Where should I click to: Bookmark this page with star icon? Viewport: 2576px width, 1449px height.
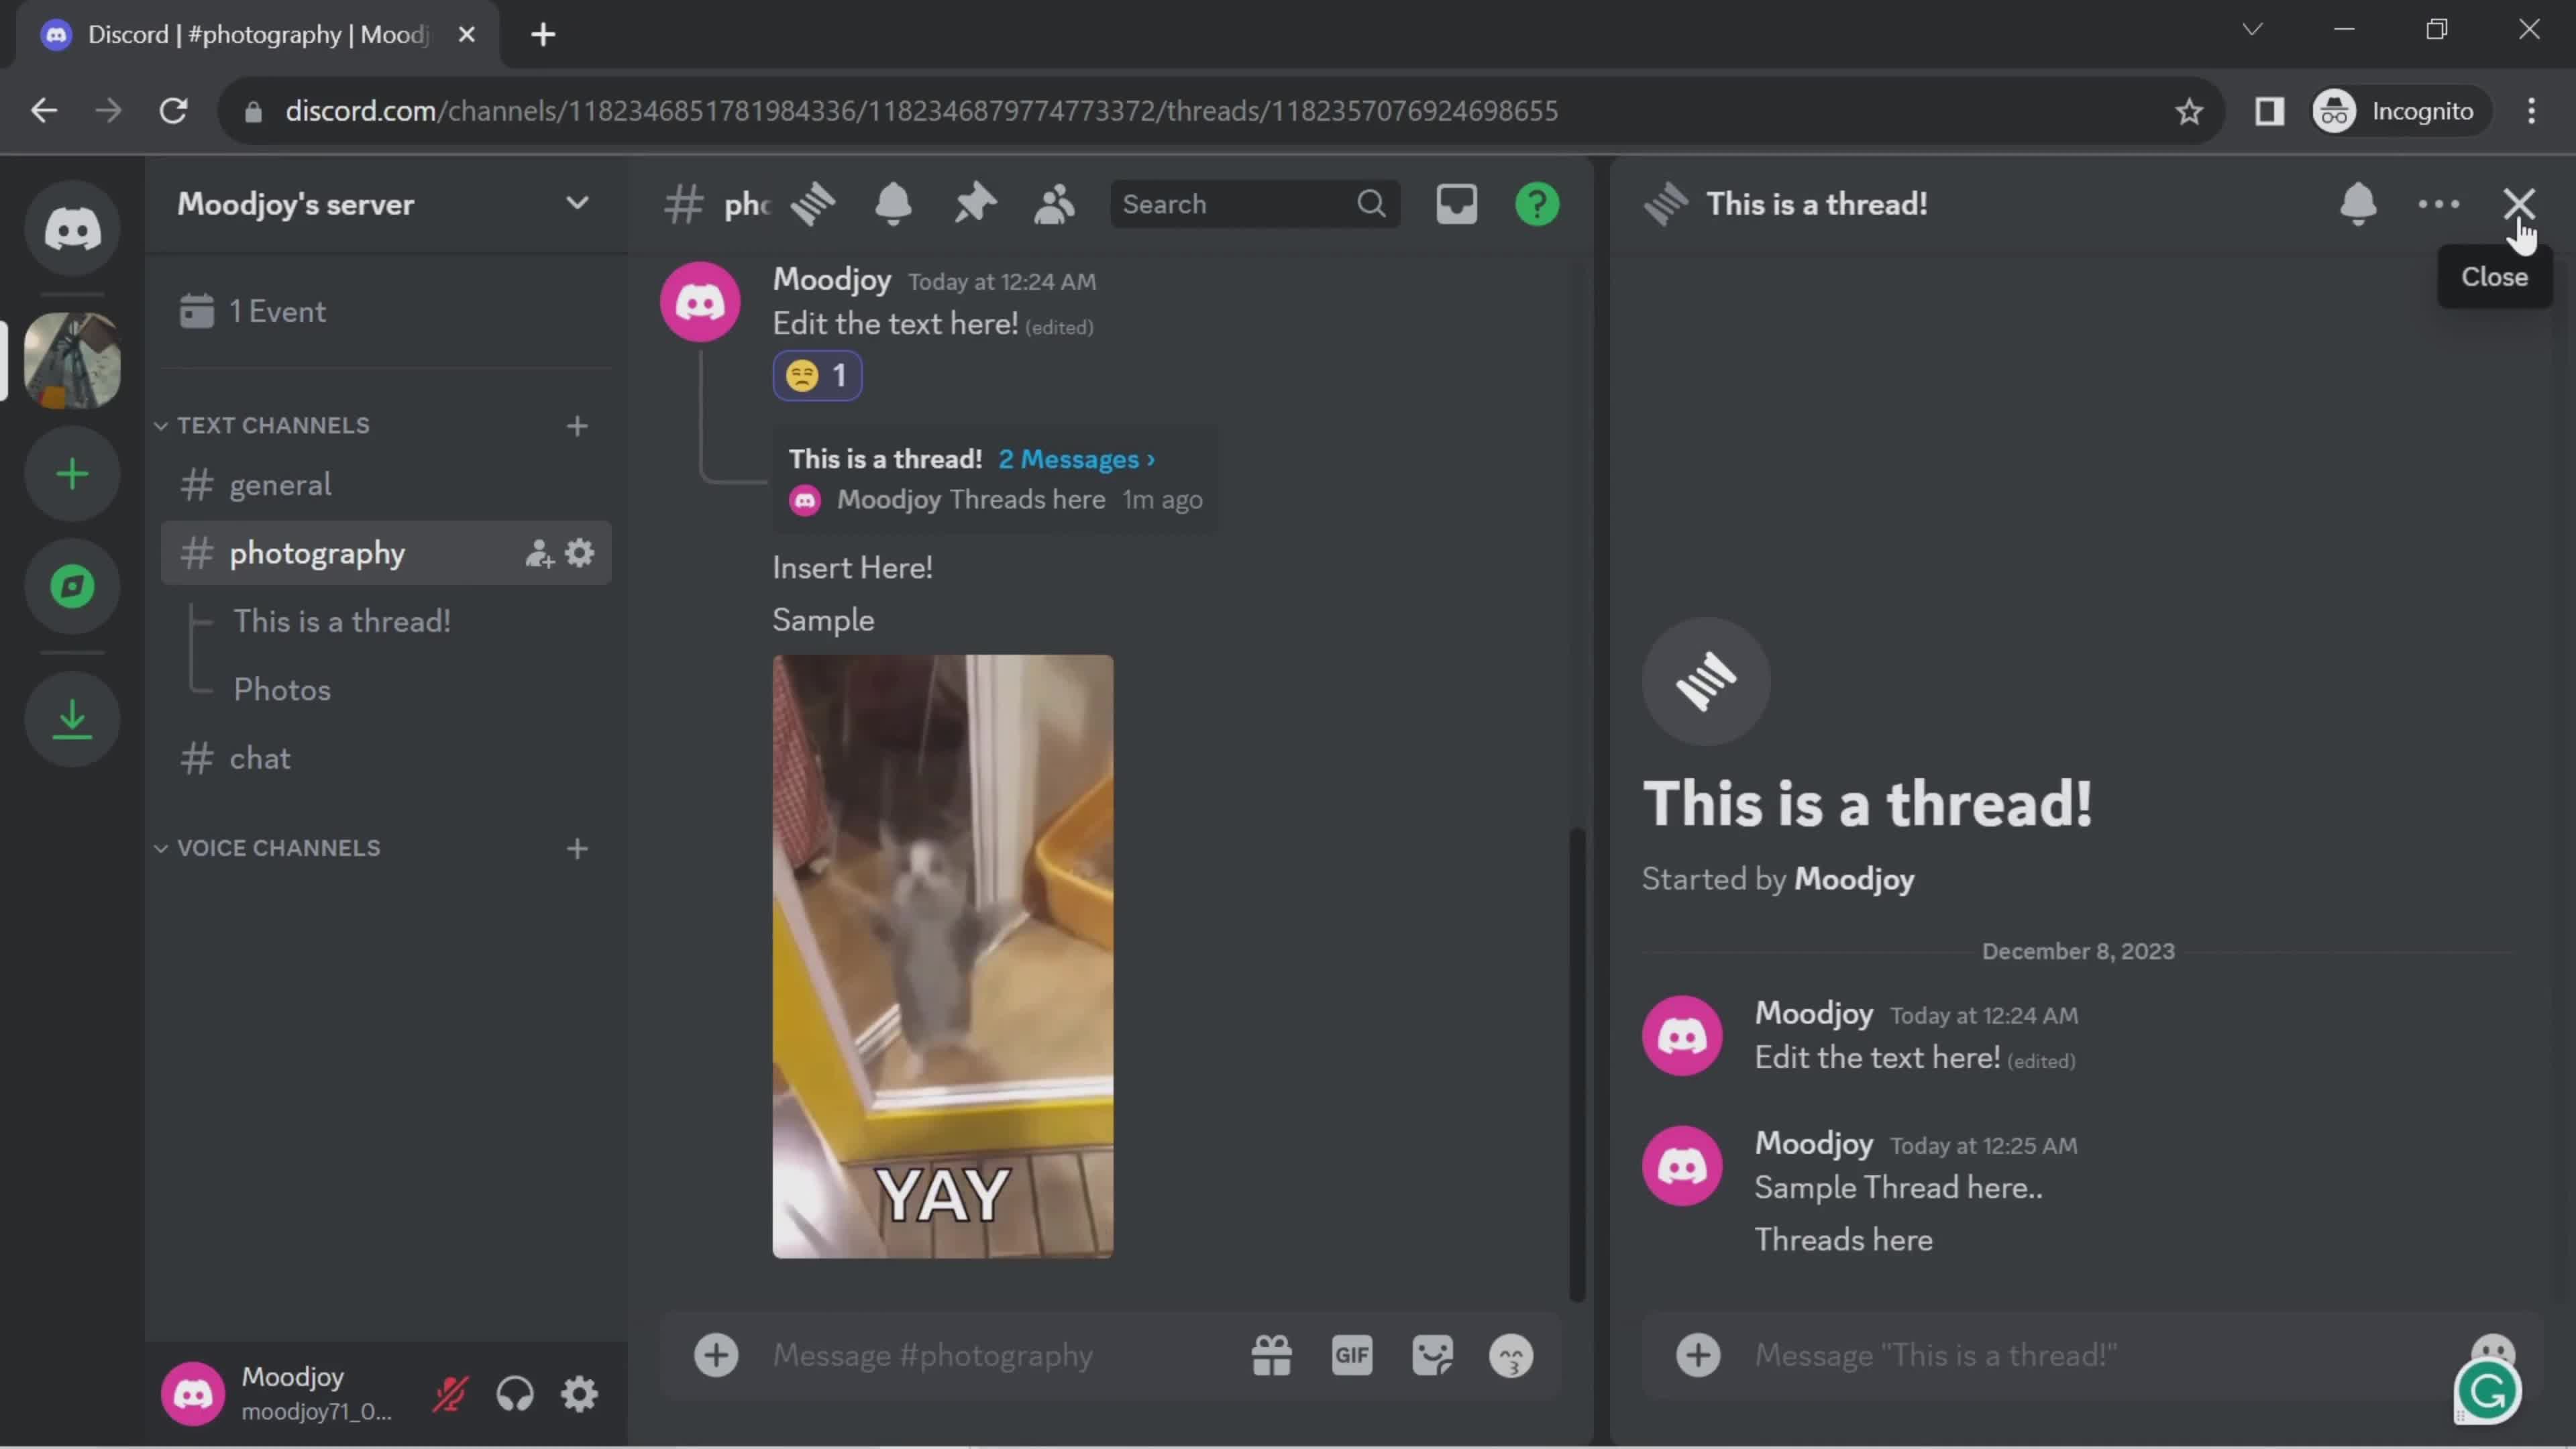[x=2189, y=111]
